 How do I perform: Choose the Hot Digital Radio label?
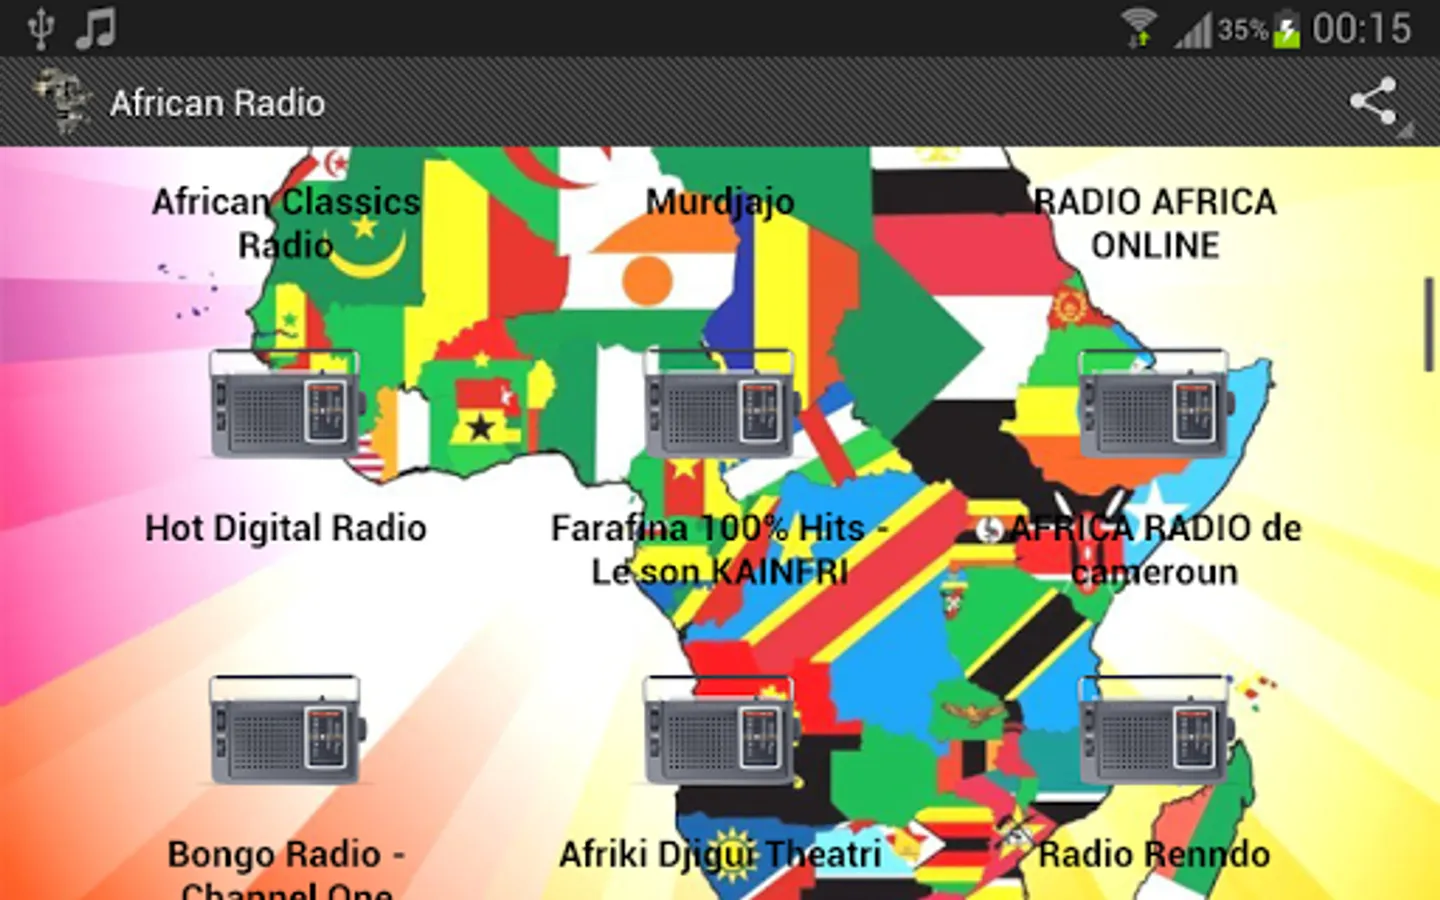point(286,528)
